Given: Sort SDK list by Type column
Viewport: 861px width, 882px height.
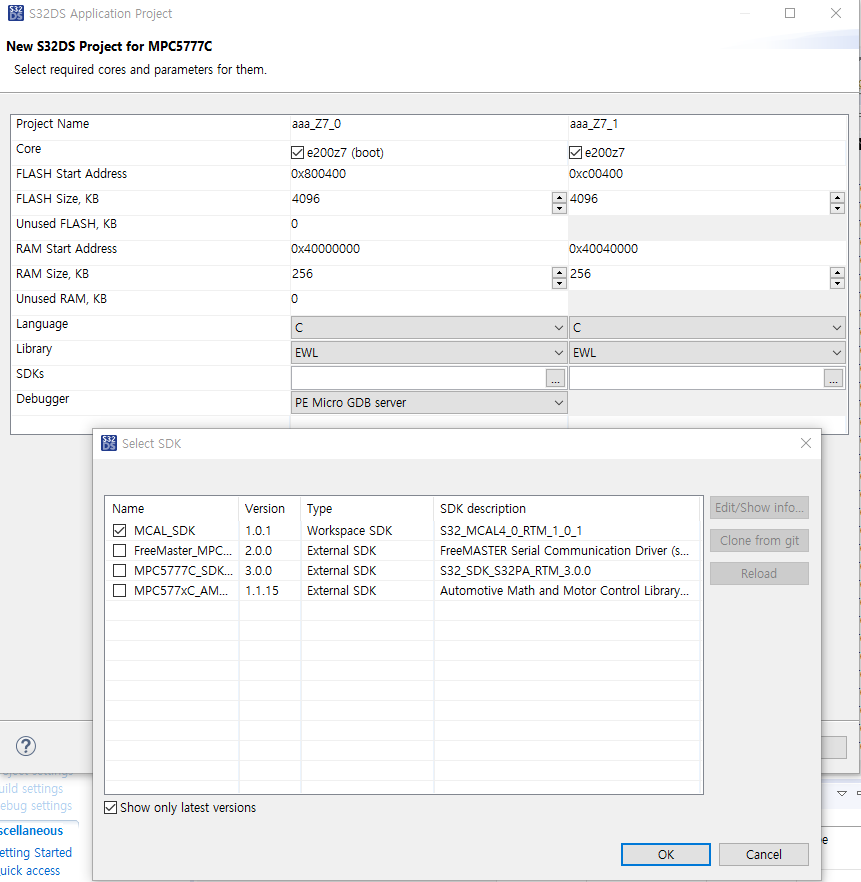Looking at the screenshot, I should (367, 508).
